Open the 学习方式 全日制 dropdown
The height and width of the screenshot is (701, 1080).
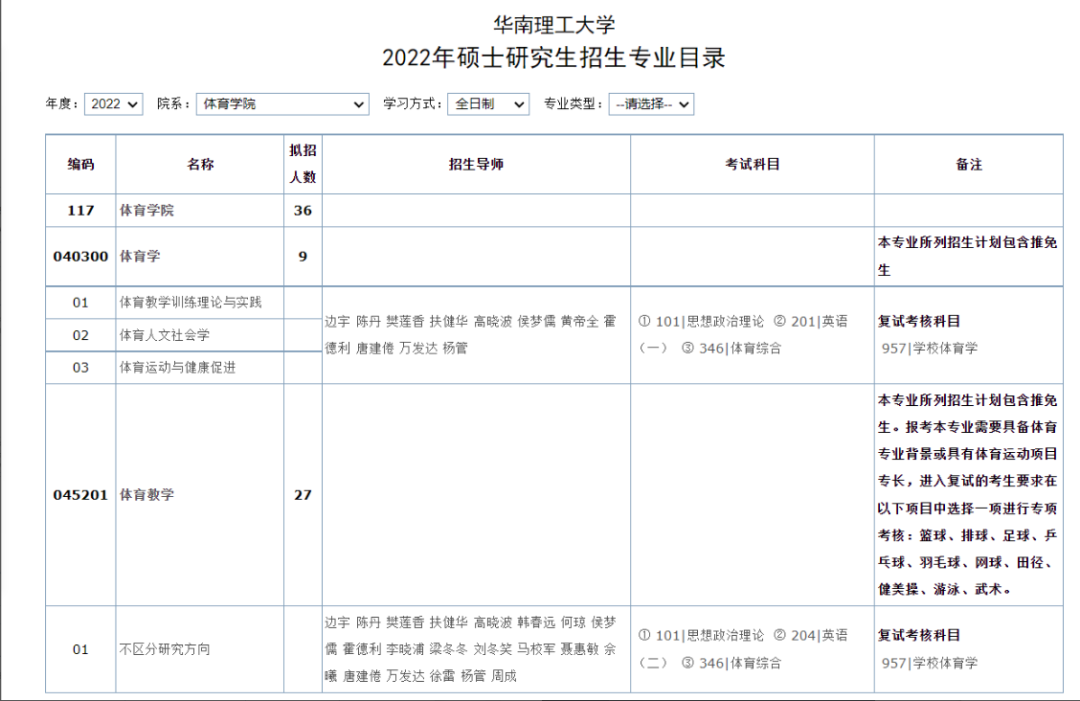(x=488, y=104)
